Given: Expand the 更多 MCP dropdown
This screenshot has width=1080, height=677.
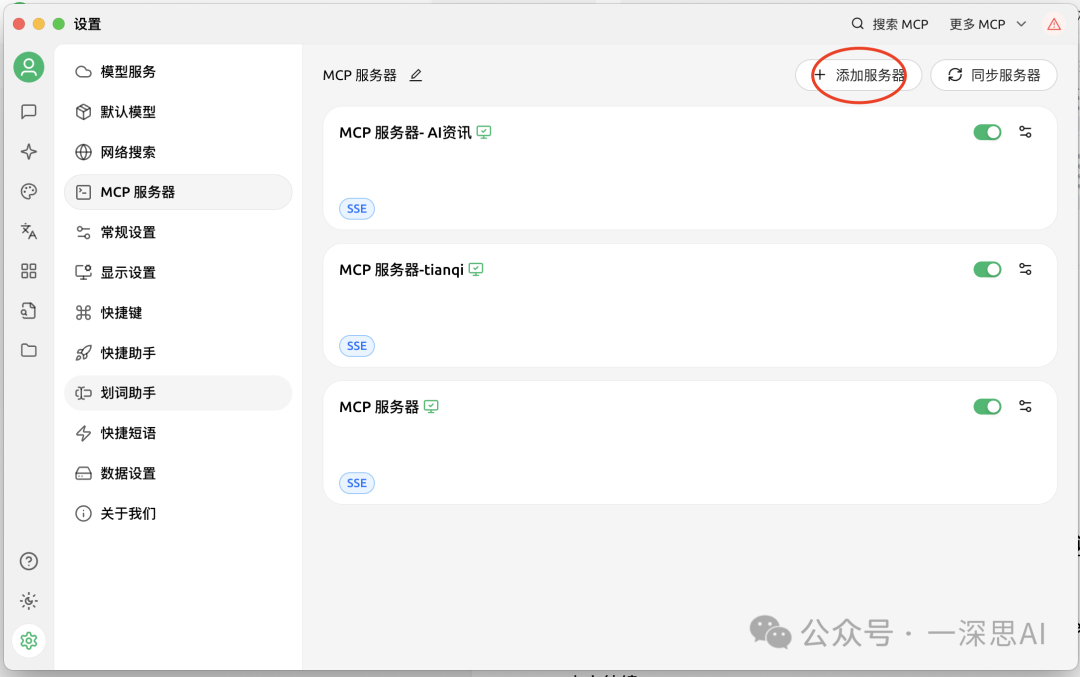Looking at the screenshot, I should [x=987, y=23].
